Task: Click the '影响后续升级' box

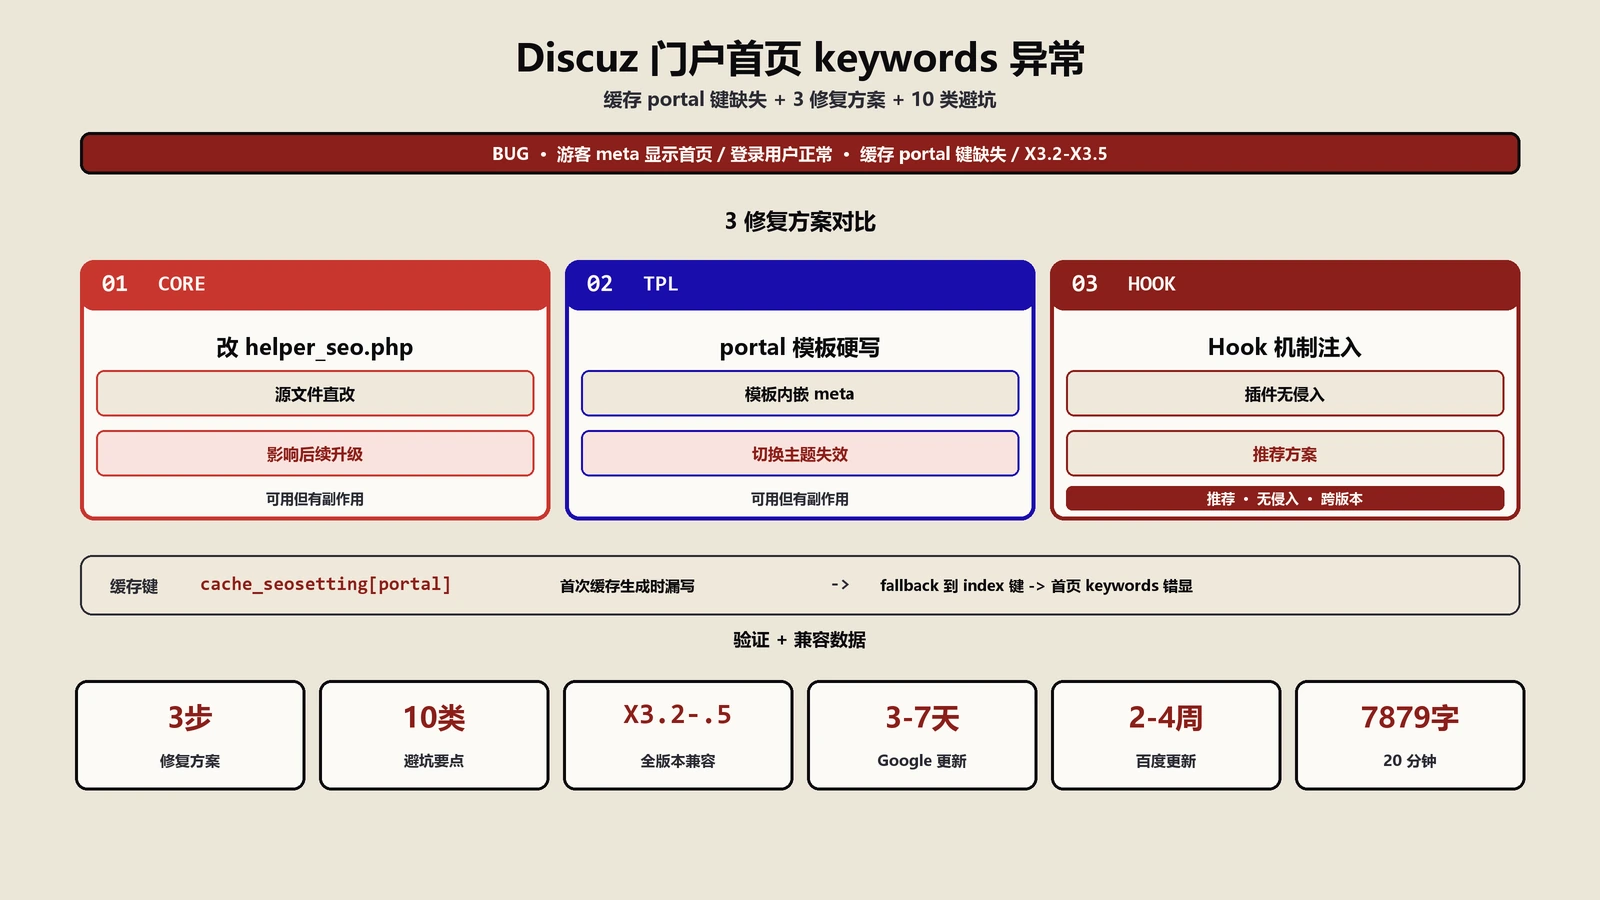Action: tap(315, 454)
